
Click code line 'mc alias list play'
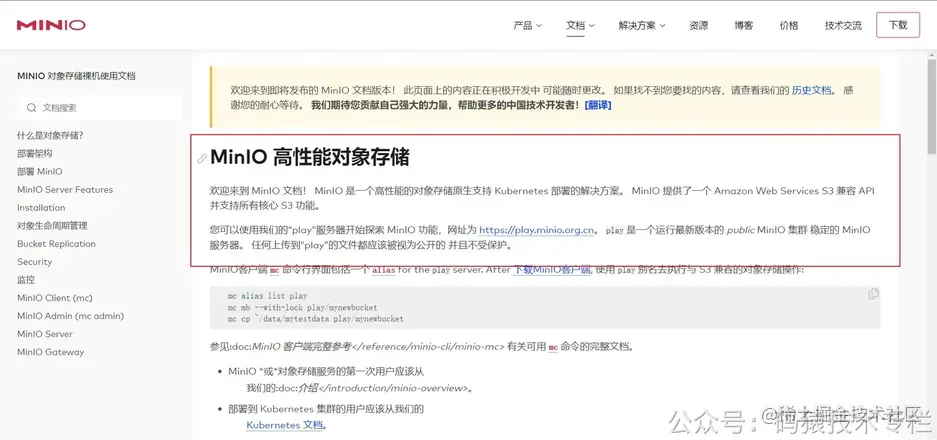tap(267, 296)
